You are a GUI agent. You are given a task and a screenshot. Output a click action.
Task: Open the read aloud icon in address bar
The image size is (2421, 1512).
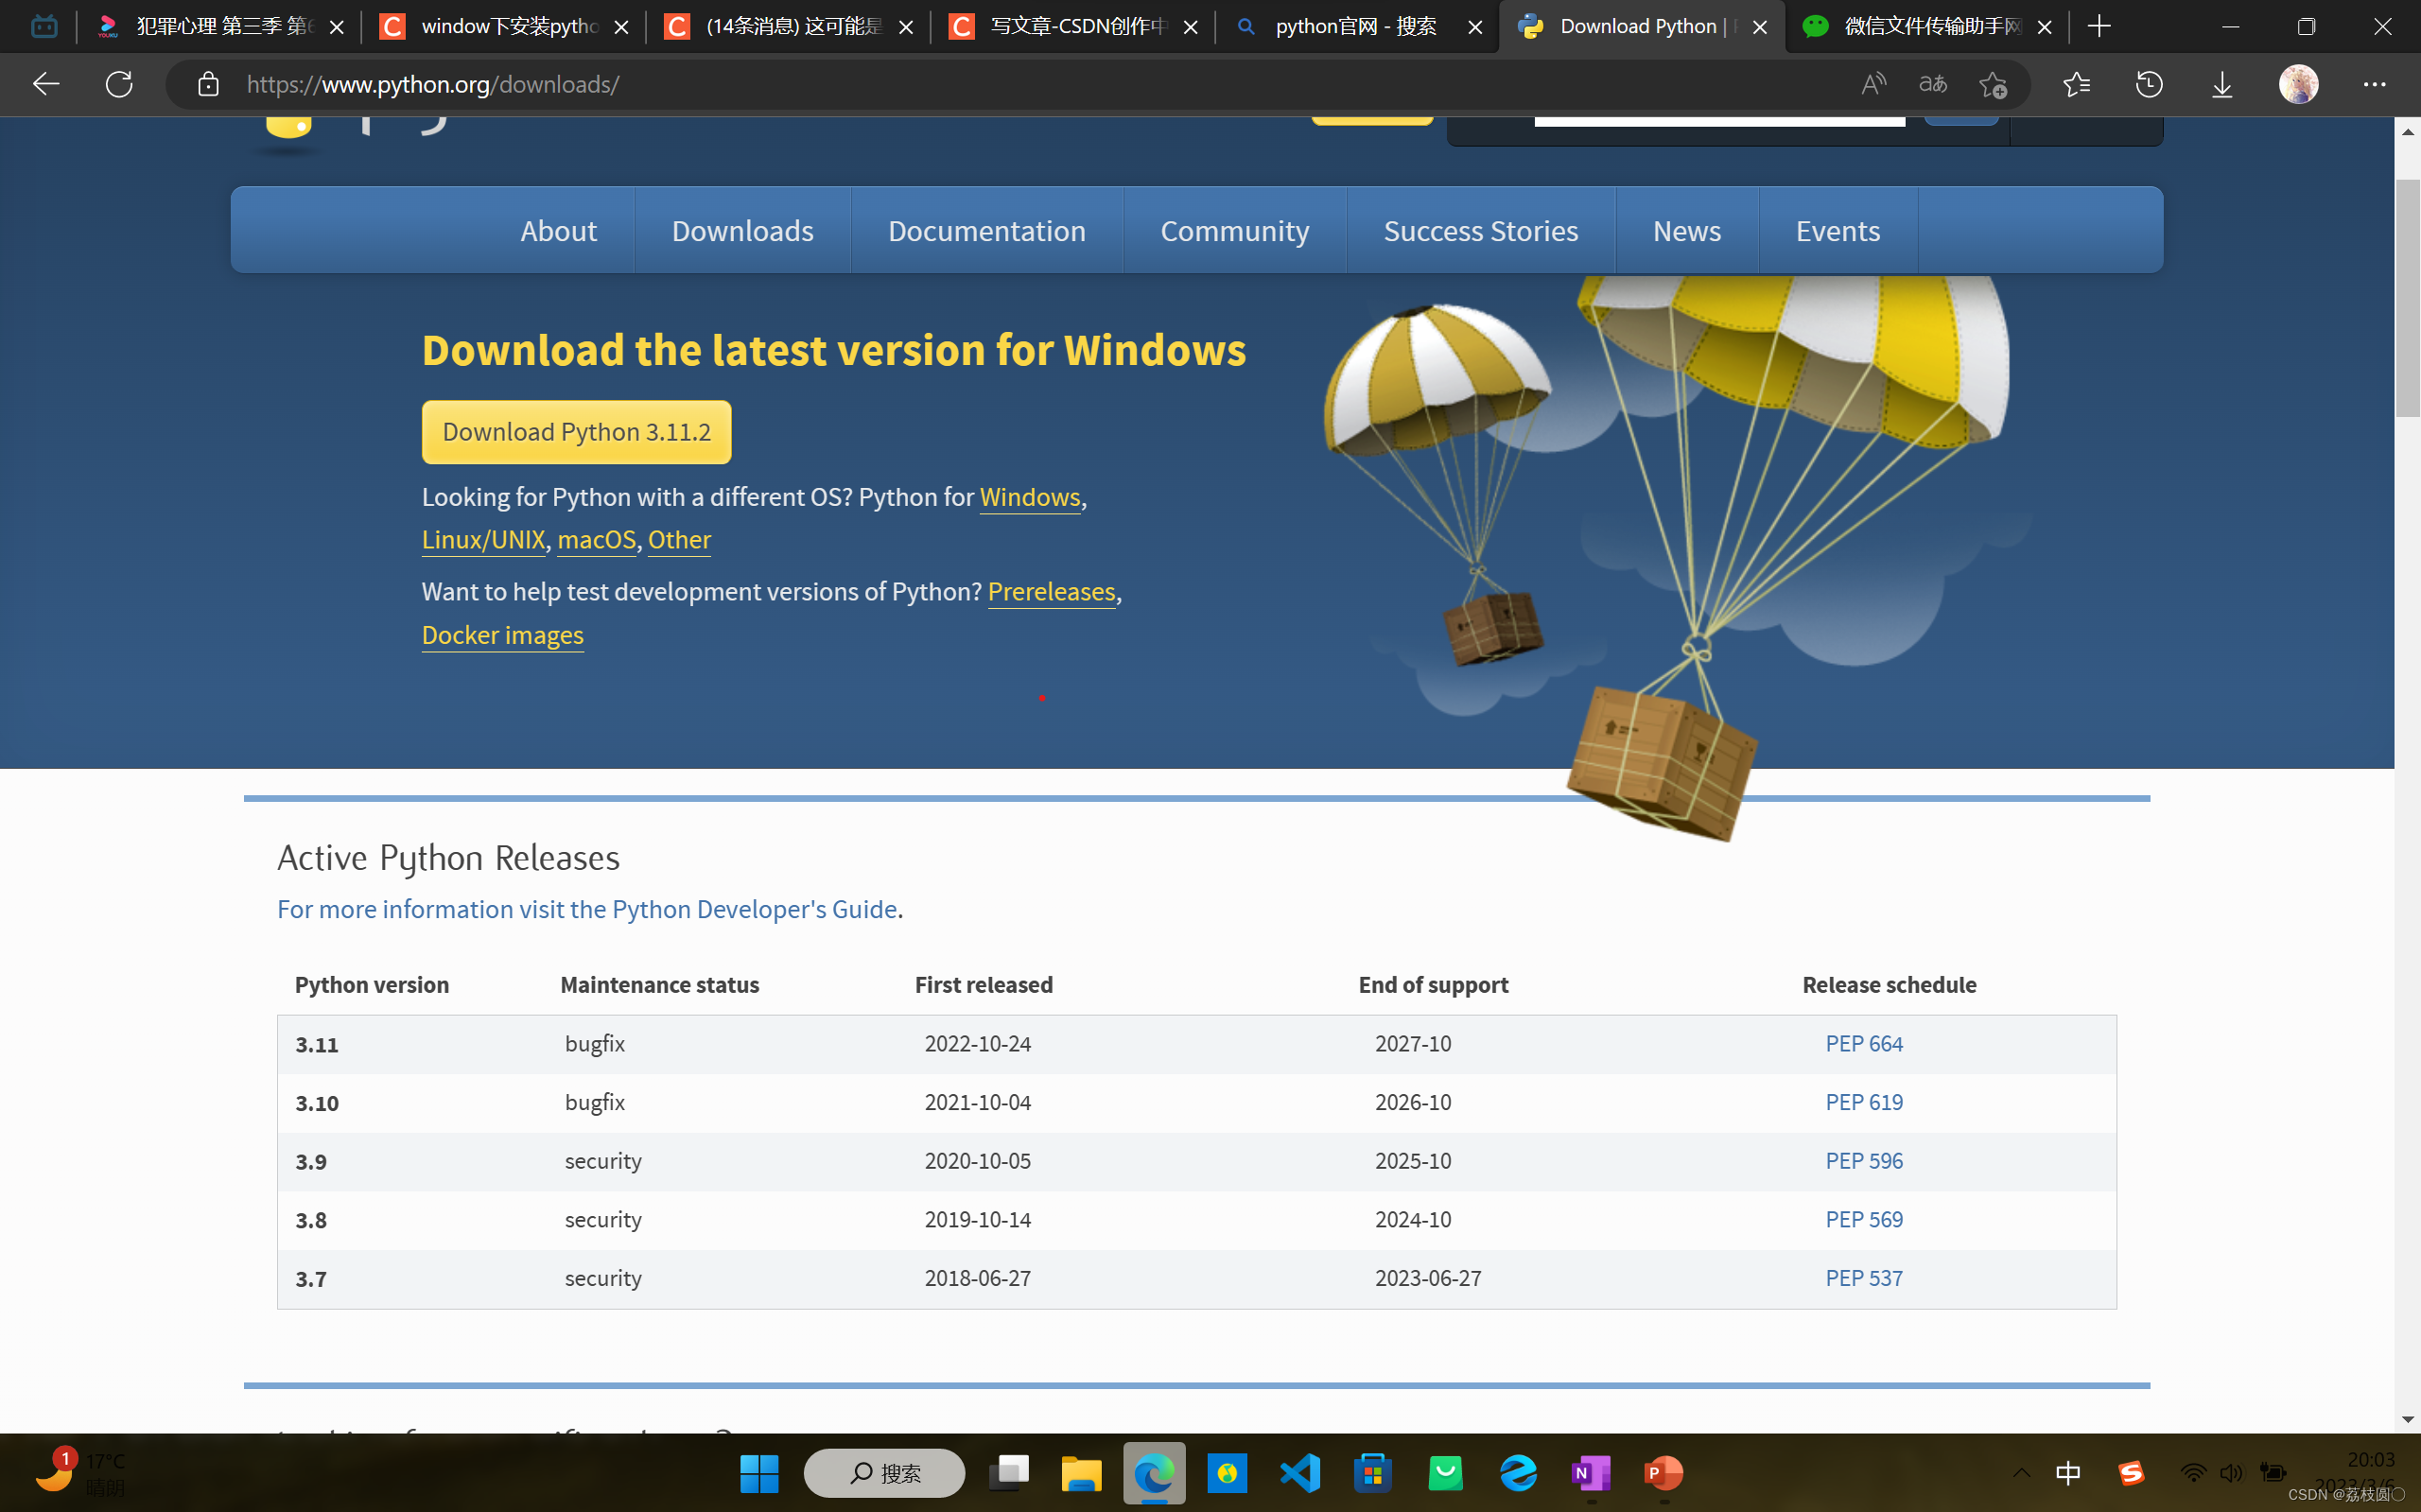pos(1873,84)
